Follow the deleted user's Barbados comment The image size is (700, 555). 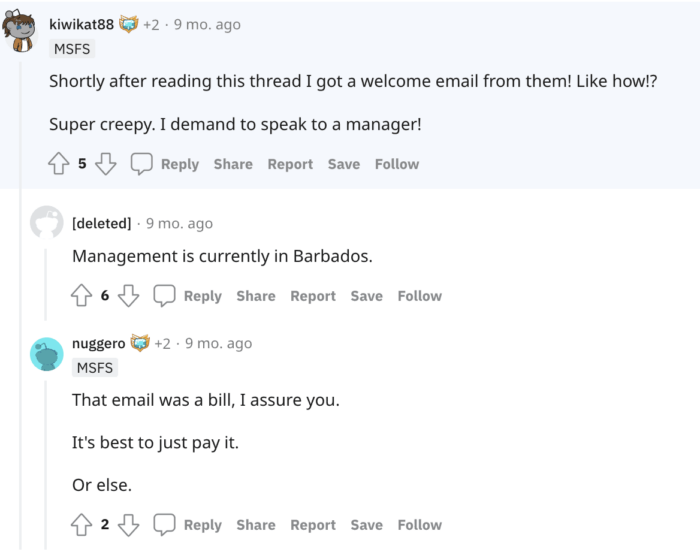[420, 296]
